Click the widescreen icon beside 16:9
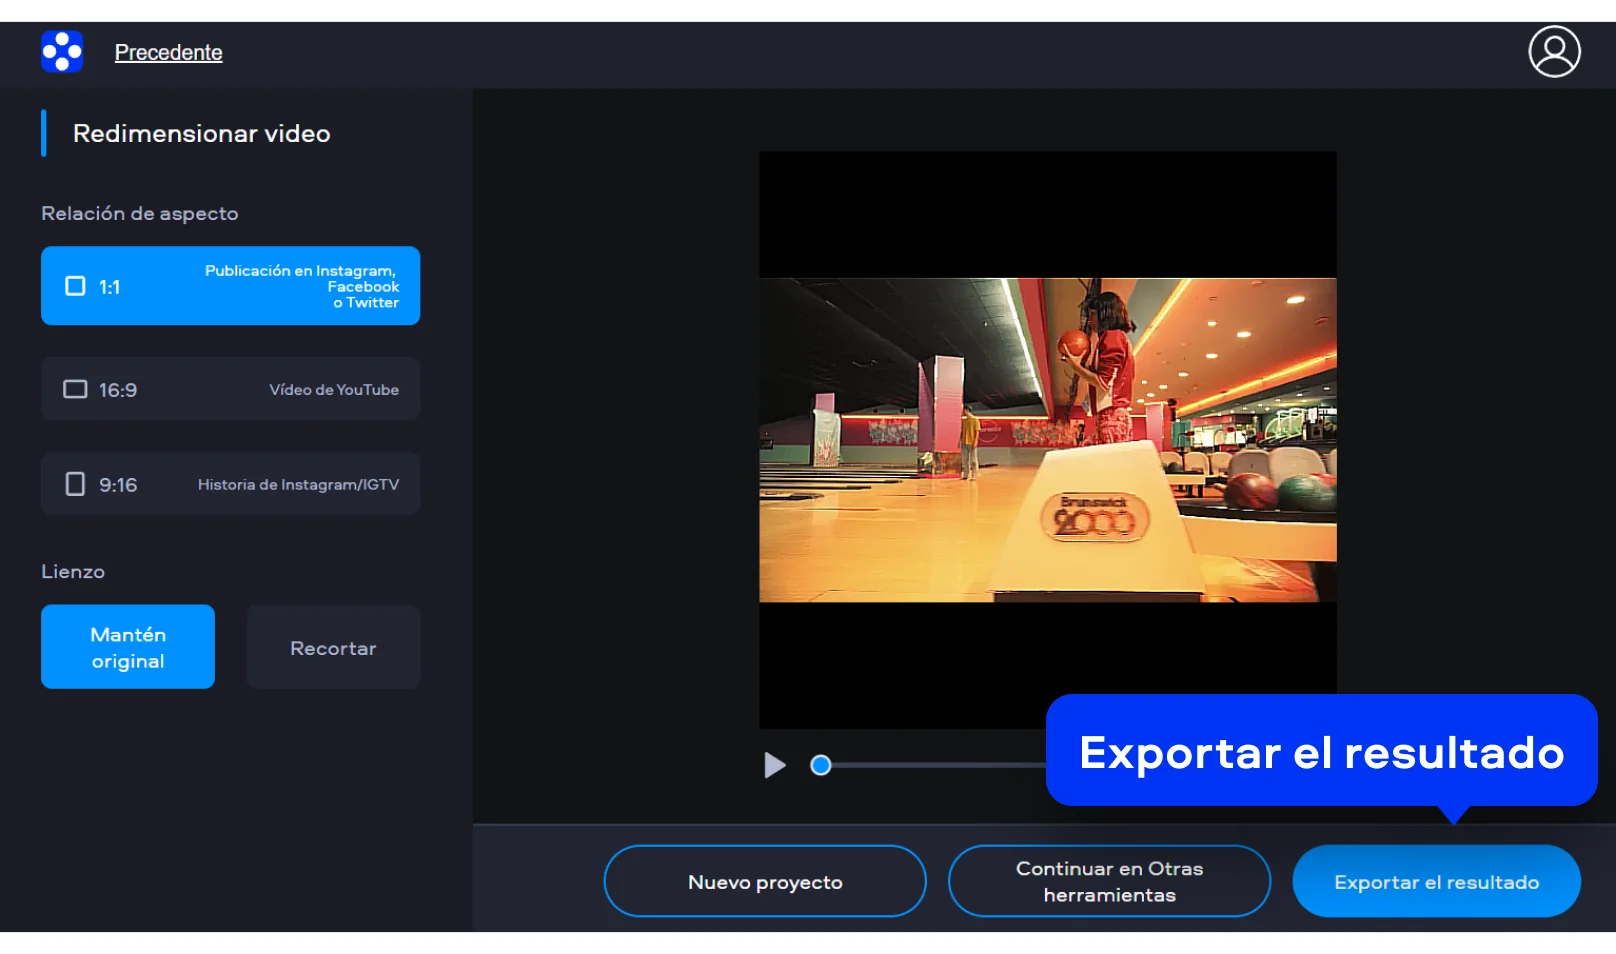This screenshot has width=1616, height=954. coord(75,389)
